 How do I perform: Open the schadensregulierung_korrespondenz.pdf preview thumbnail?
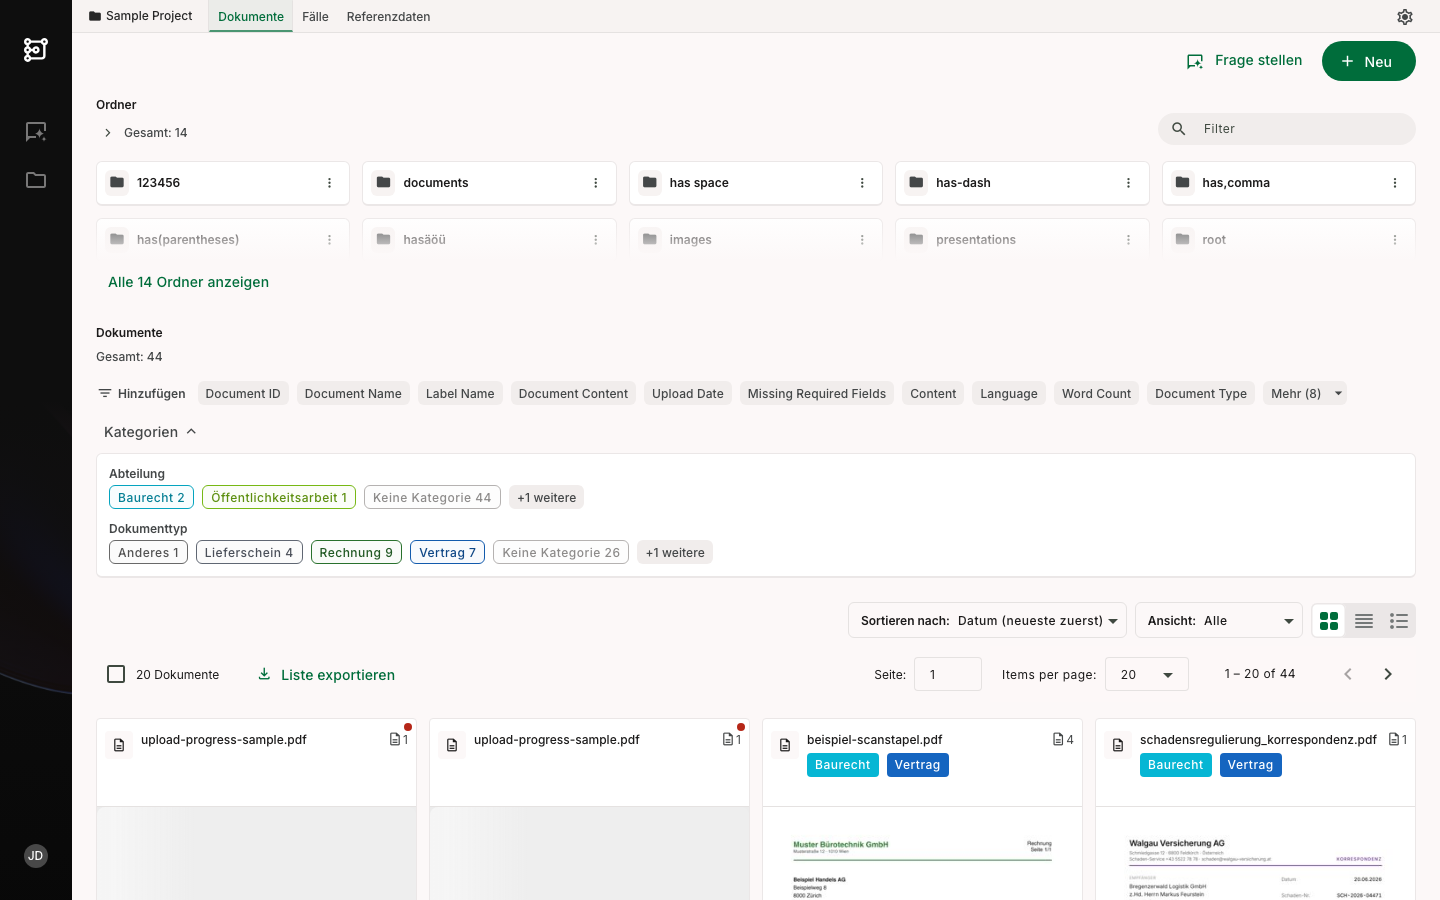pyautogui.click(x=1255, y=853)
